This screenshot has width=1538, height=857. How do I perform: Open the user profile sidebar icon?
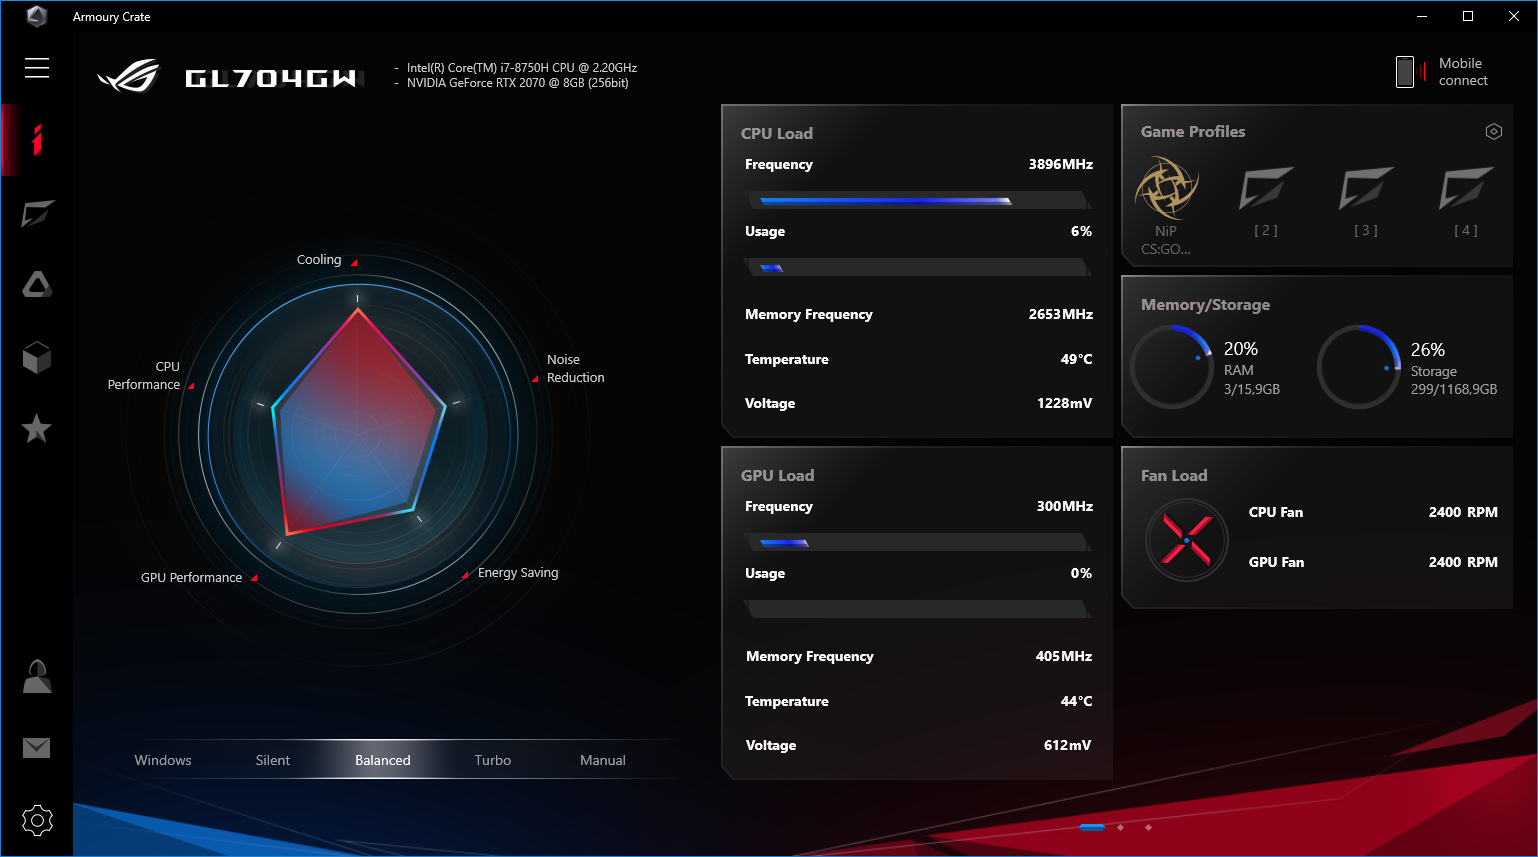(x=37, y=677)
